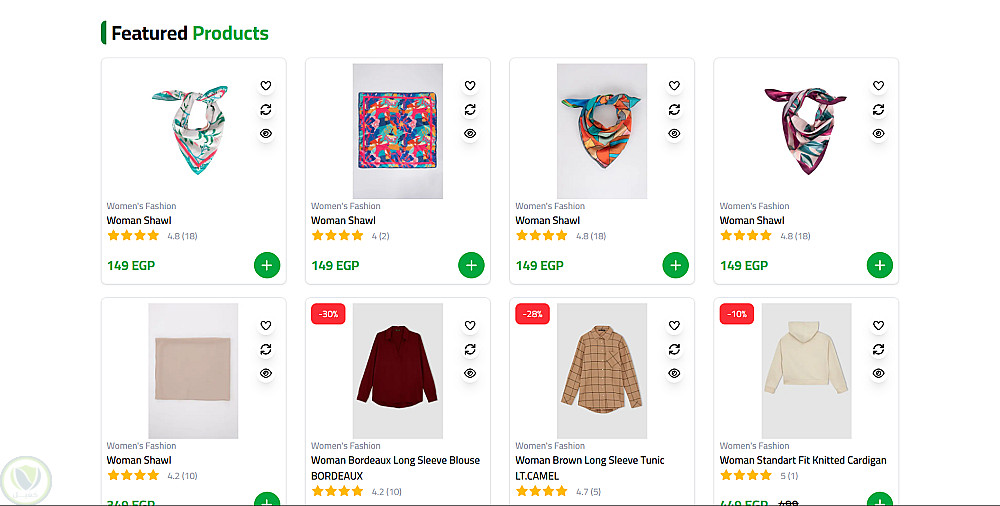Quick view the third orange Woman Shawl
This screenshot has width=1000, height=506.
tap(674, 133)
